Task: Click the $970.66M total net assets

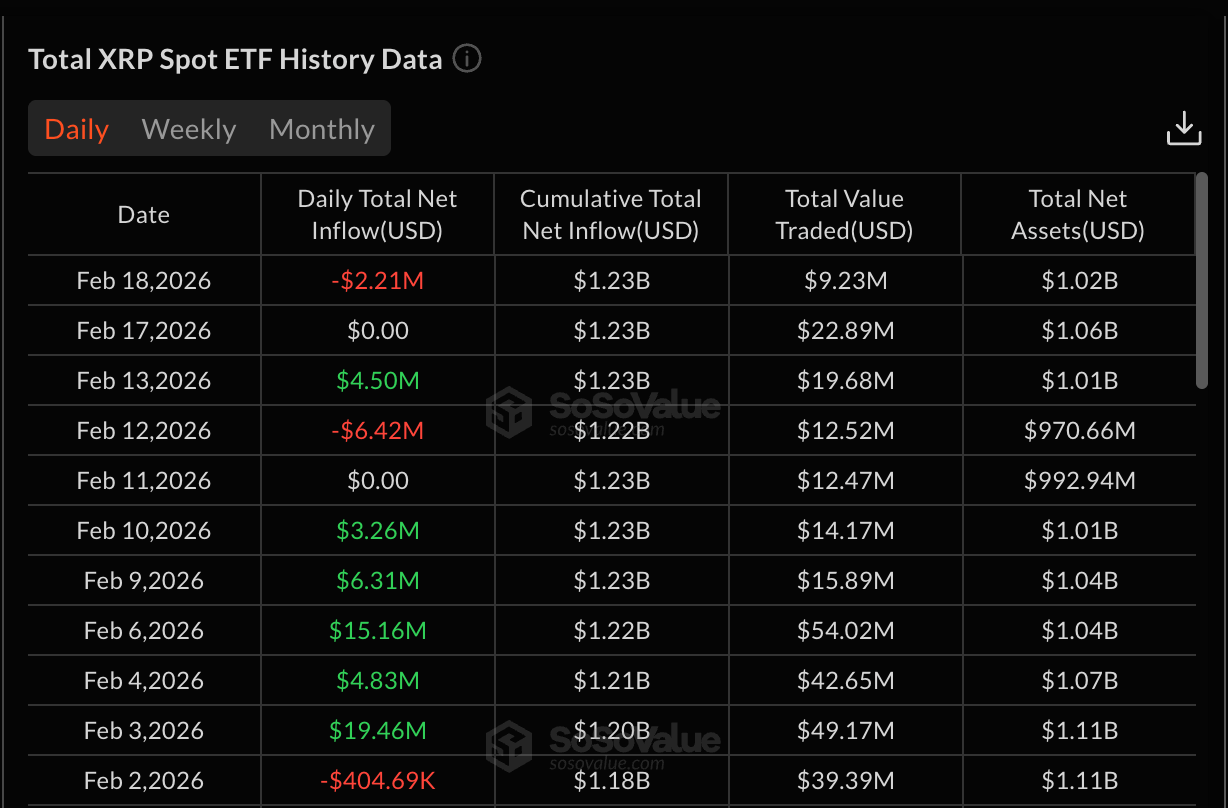Action: (x=1079, y=431)
